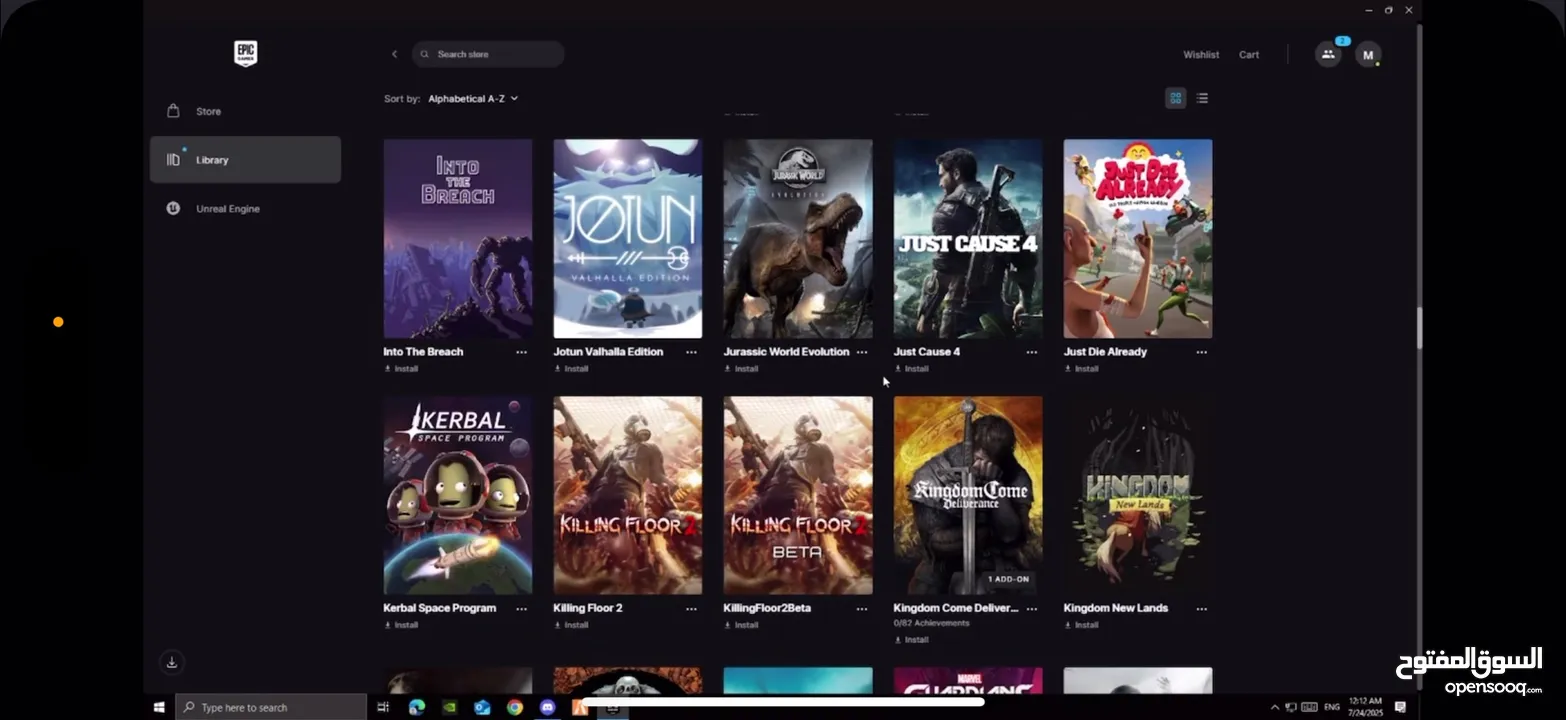Open the NVIDIA app on the taskbar
1566x720 pixels.
coord(450,707)
